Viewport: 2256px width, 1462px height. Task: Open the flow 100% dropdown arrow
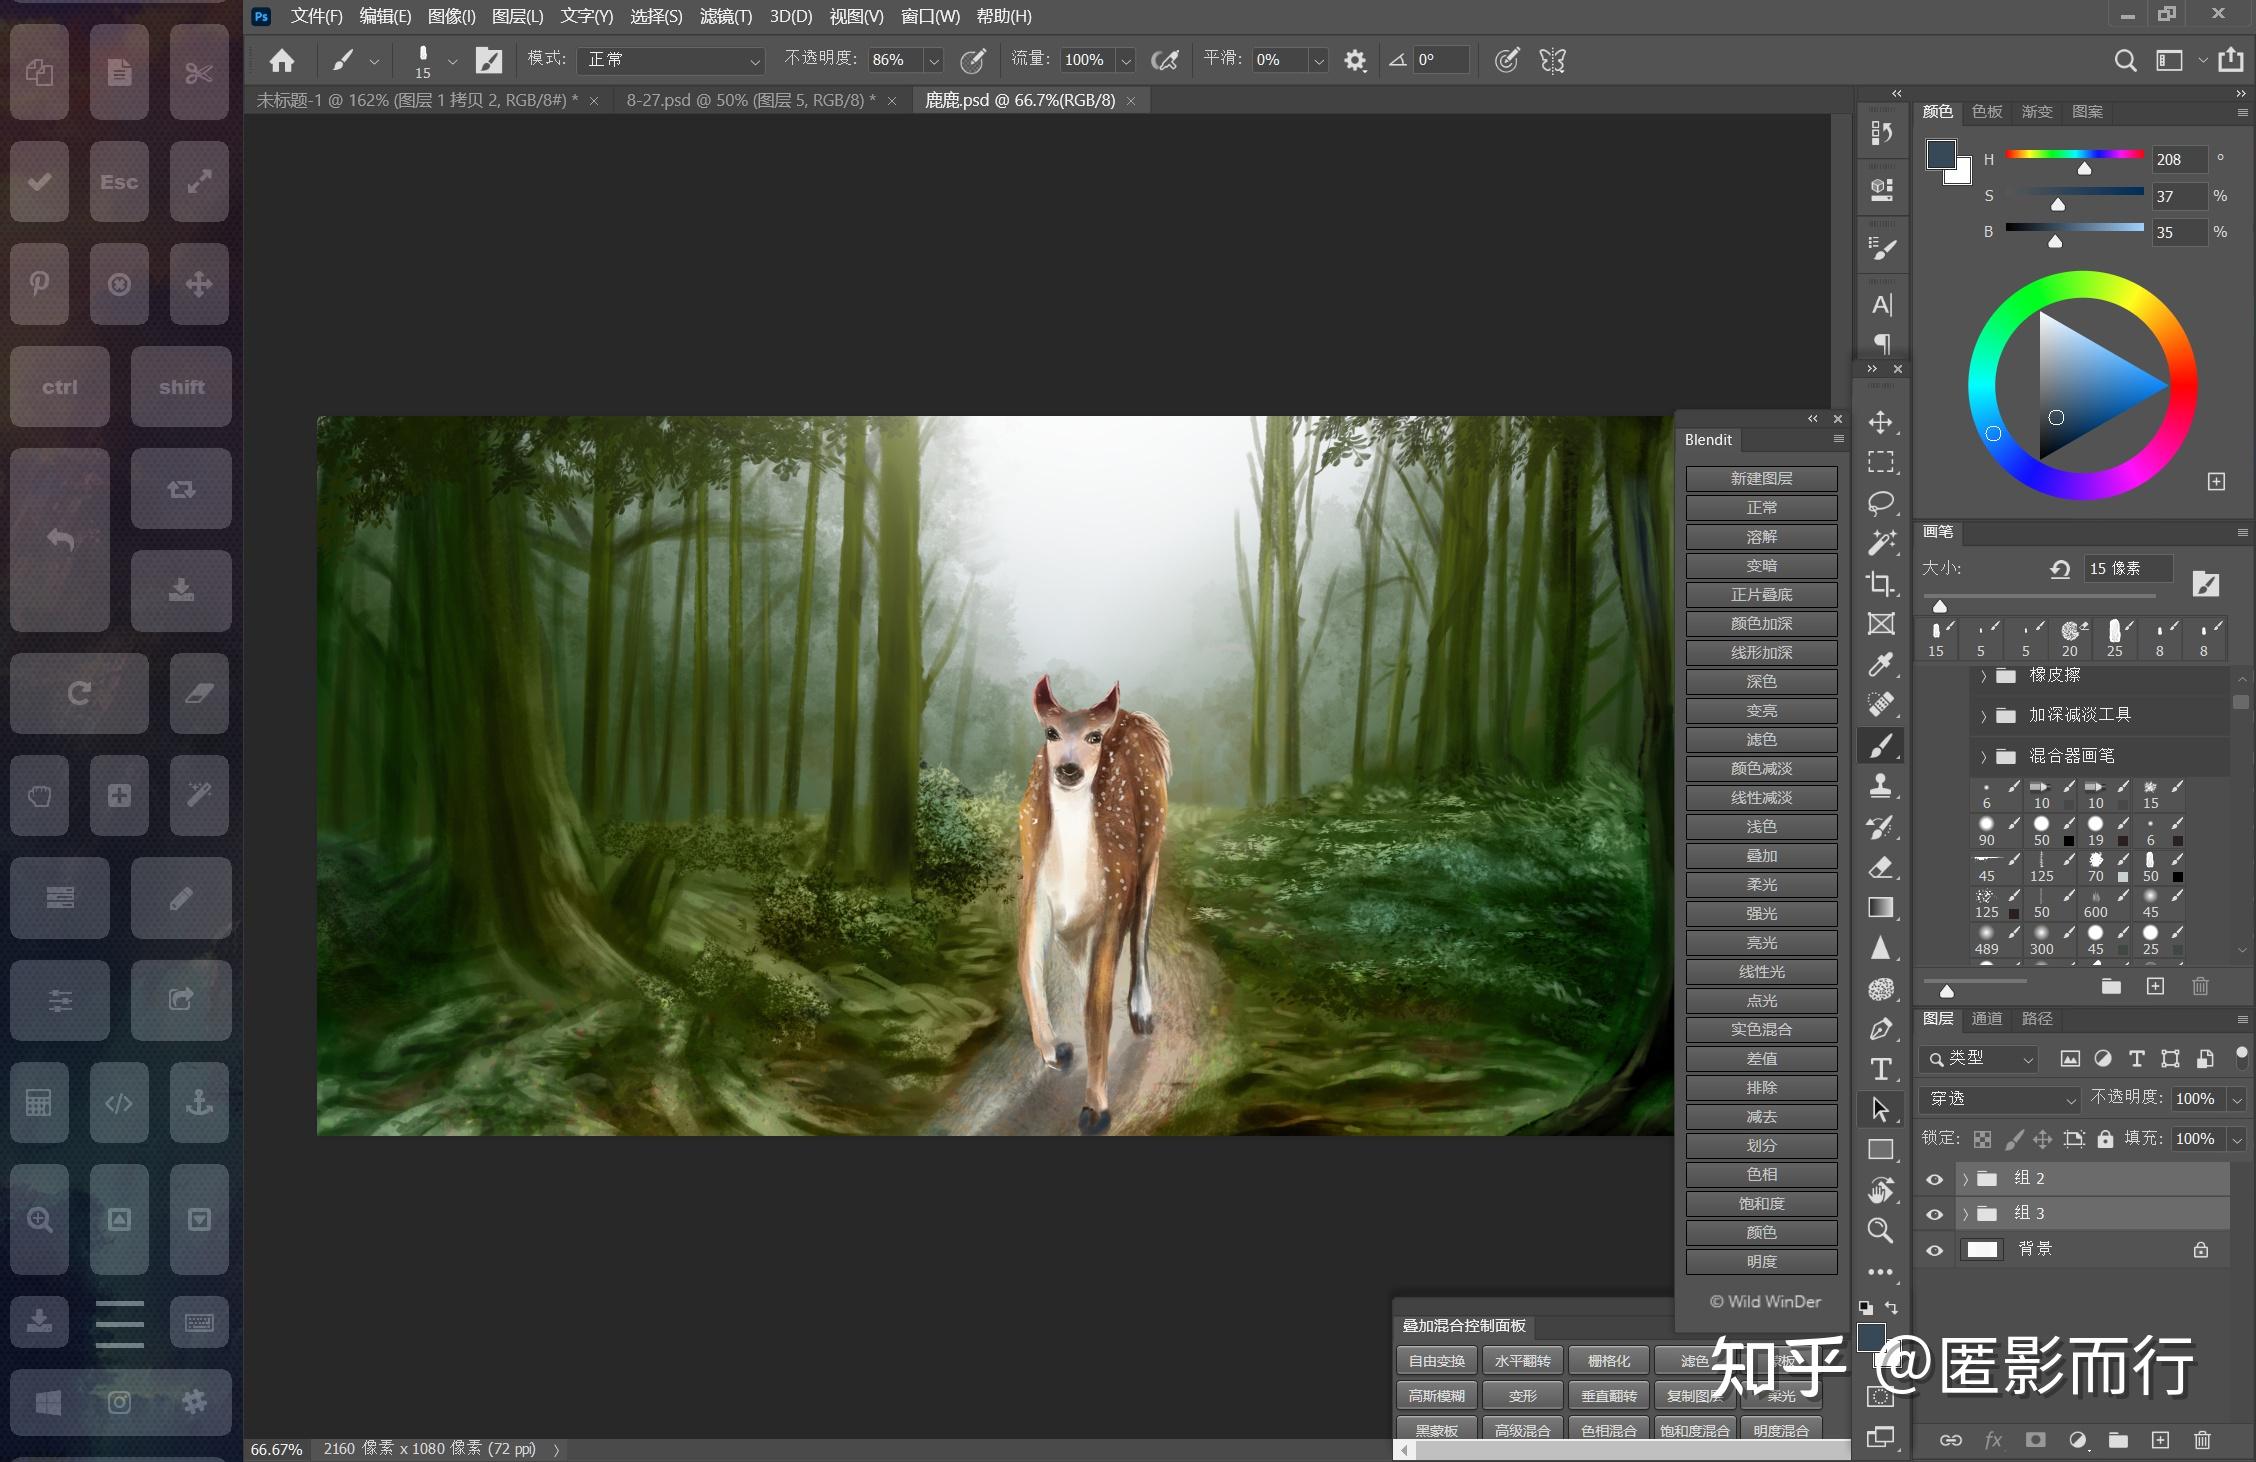pos(1126,61)
